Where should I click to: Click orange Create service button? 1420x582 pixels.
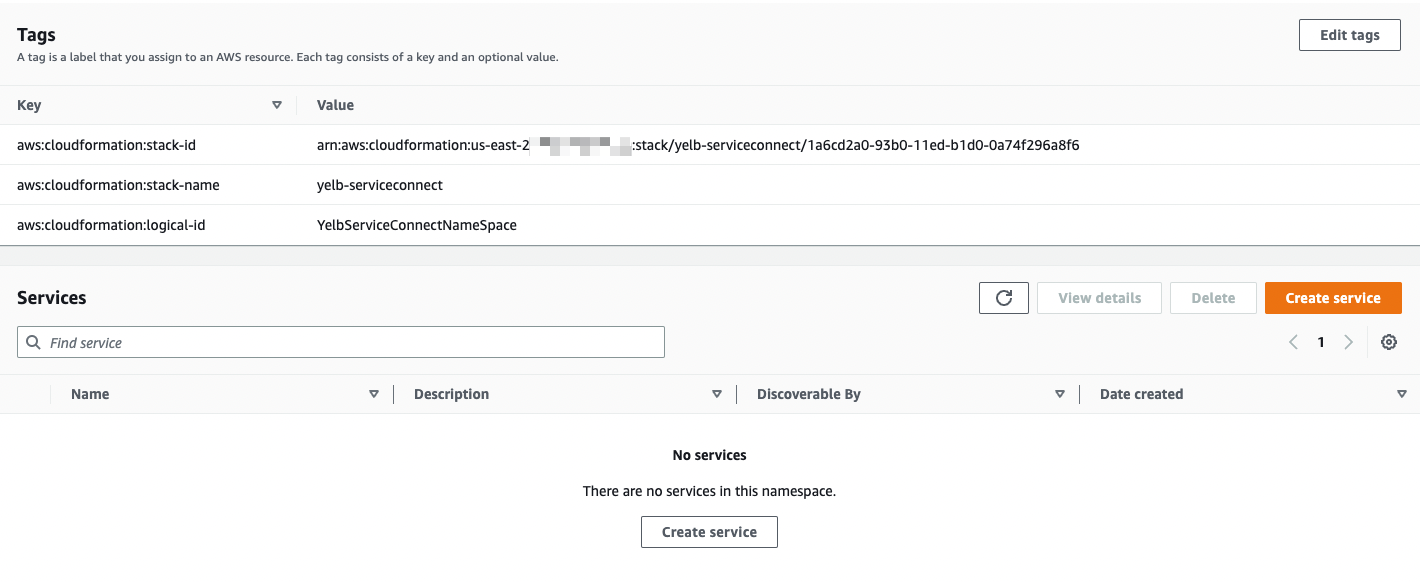pos(1333,298)
